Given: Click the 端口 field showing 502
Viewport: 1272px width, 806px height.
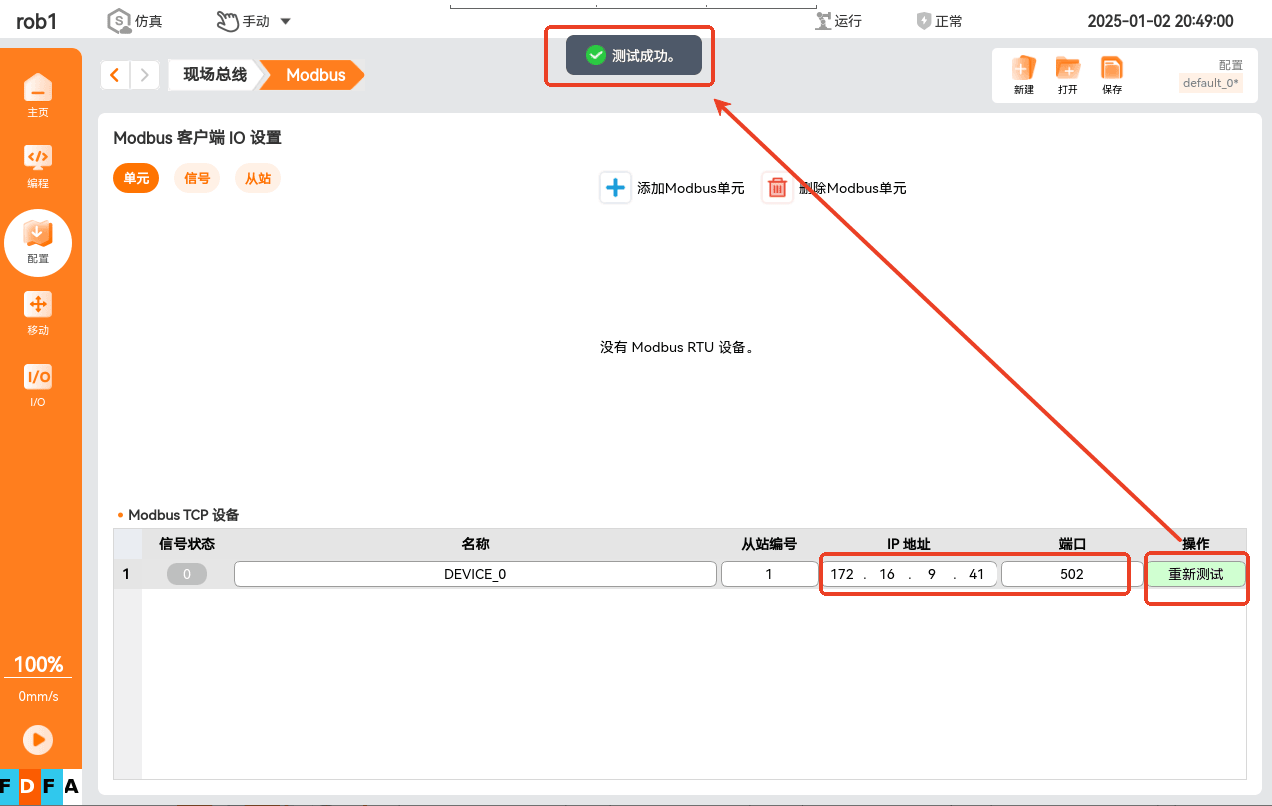Looking at the screenshot, I should coord(1072,574).
